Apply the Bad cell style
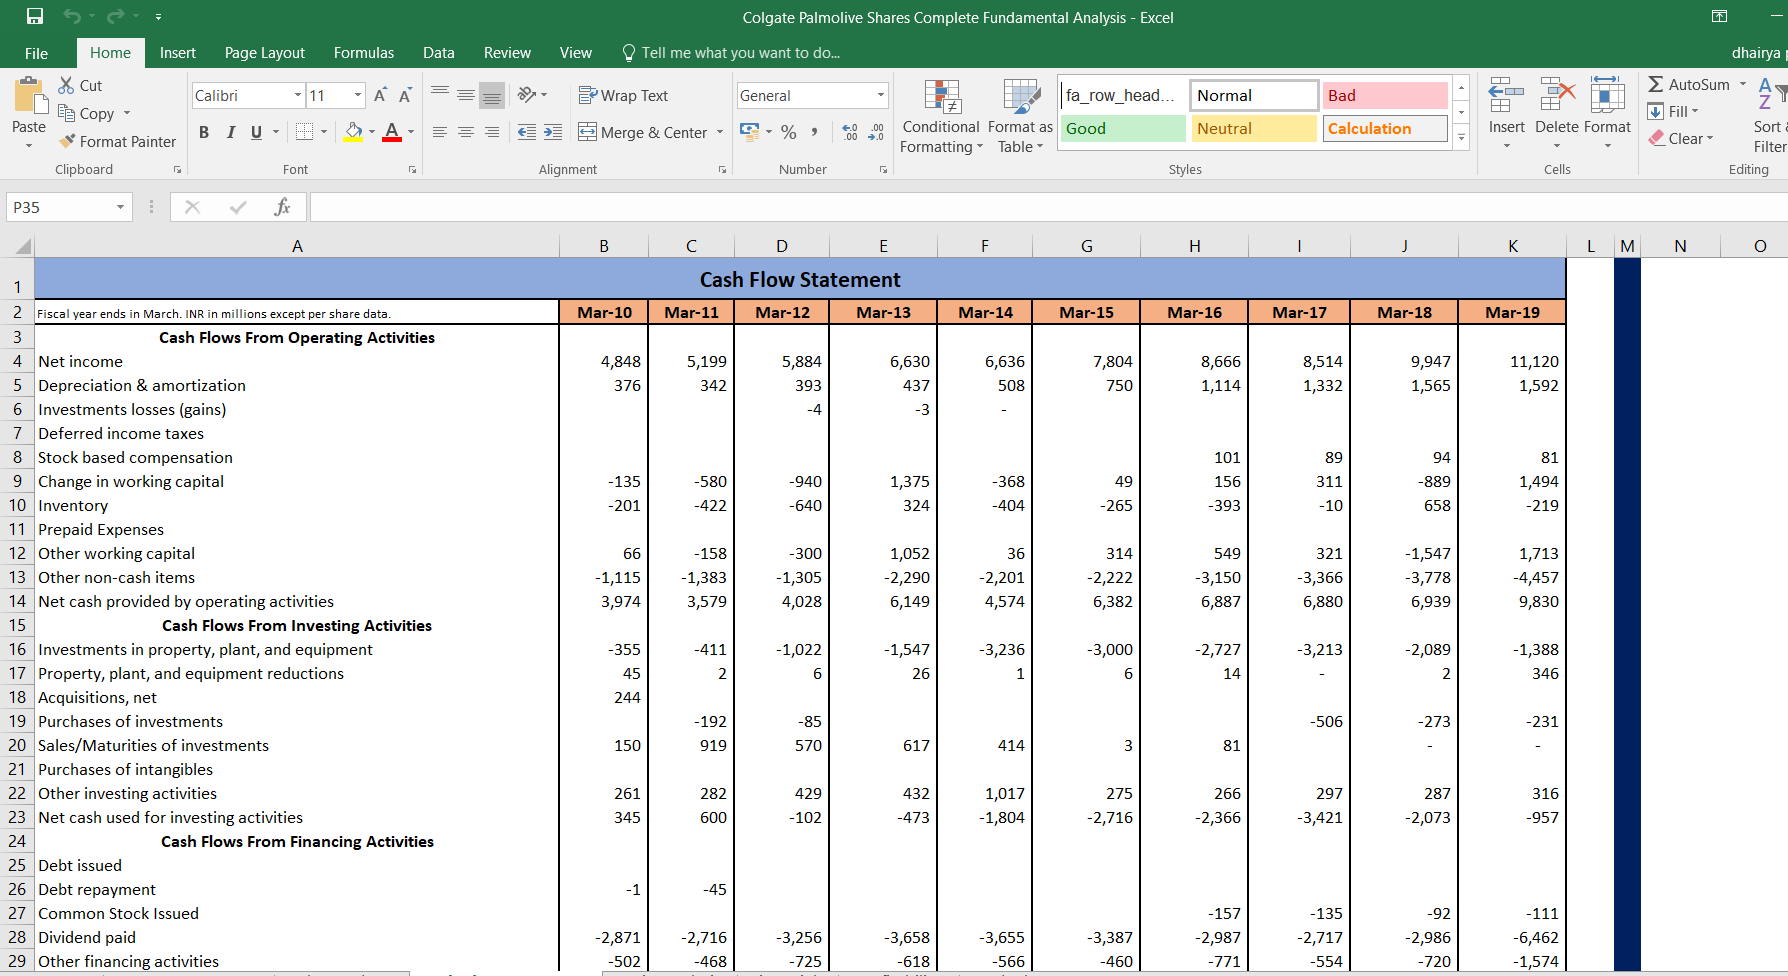The height and width of the screenshot is (976, 1788). pos(1385,95)
